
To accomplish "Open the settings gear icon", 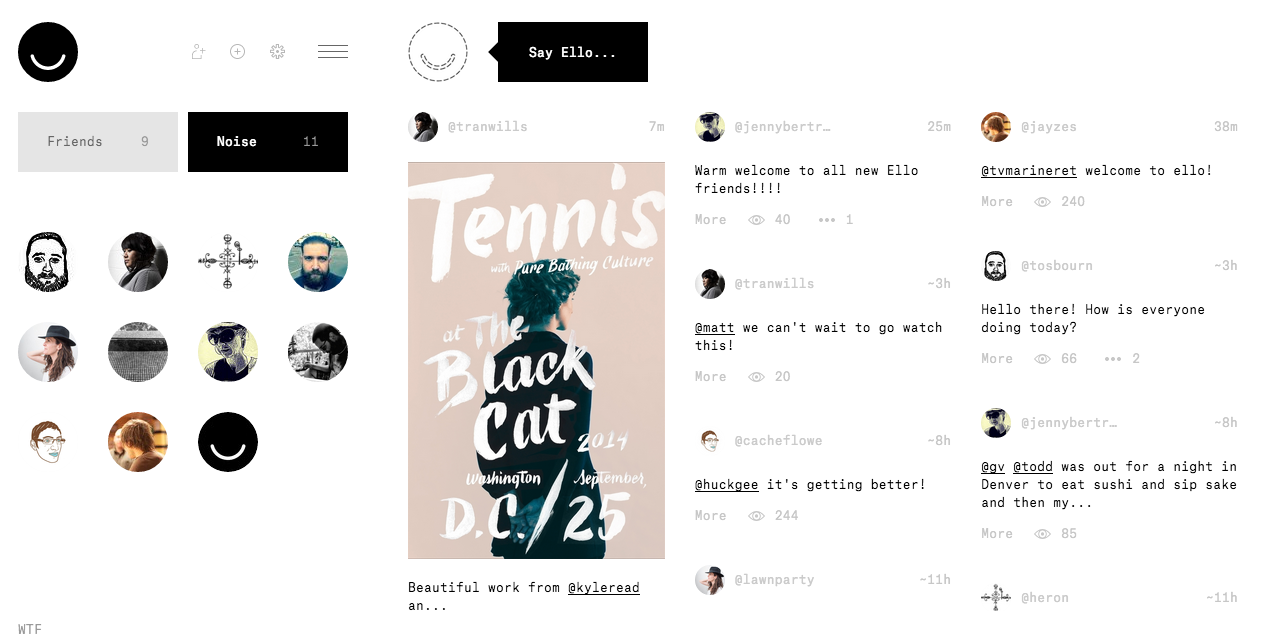I will 278,52.
